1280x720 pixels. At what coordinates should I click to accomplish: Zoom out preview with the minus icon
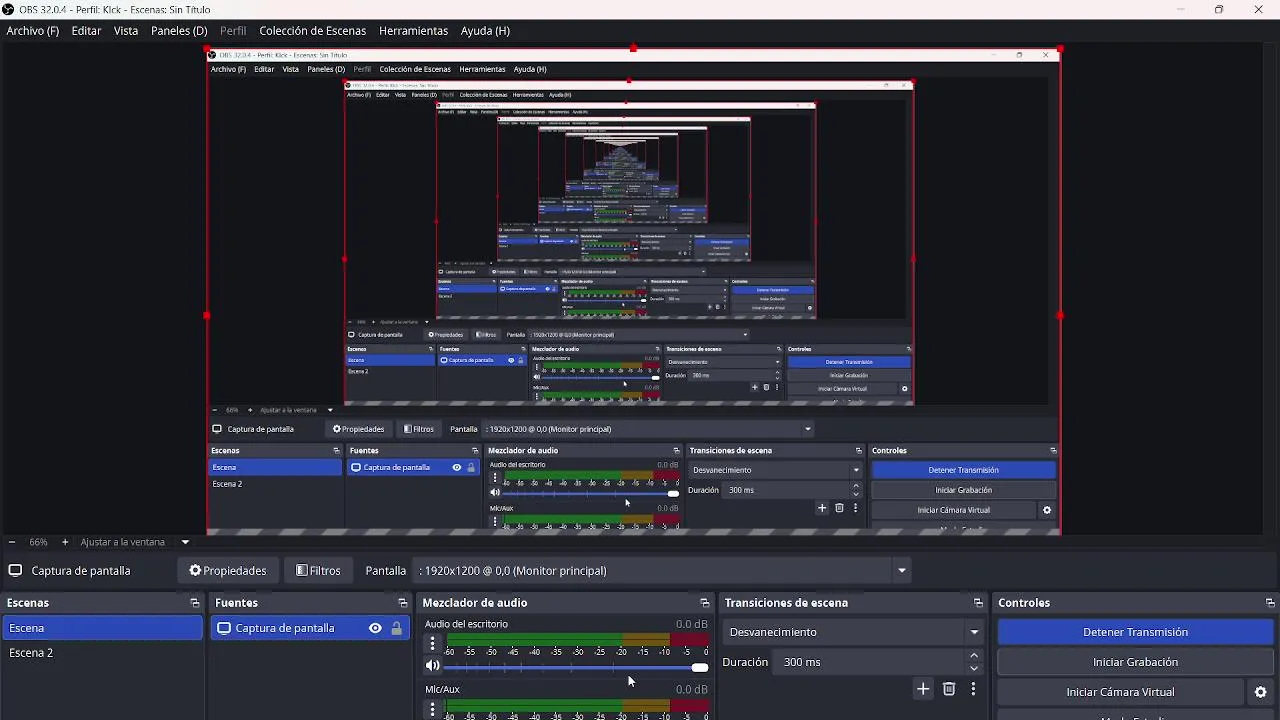[12, 542]
